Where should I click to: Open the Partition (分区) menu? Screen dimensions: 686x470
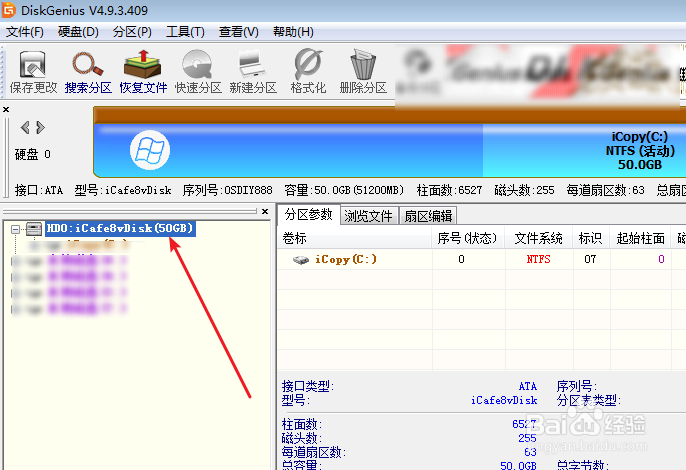tap(132, 32)
